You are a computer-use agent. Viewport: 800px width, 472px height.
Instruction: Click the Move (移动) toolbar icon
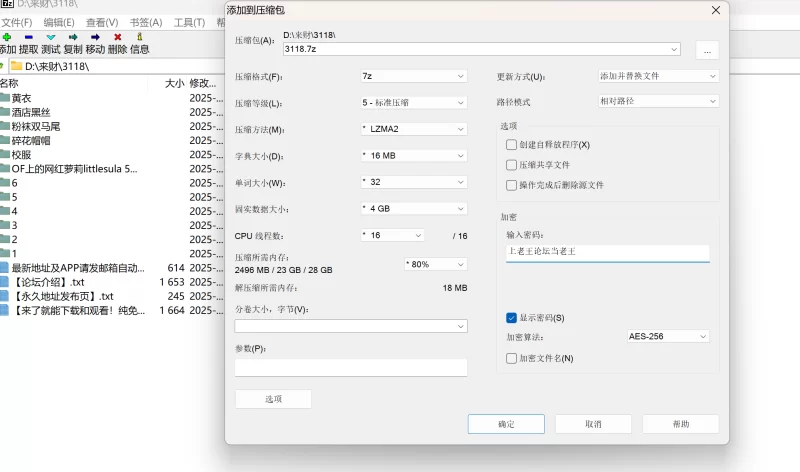coord(95,37)
